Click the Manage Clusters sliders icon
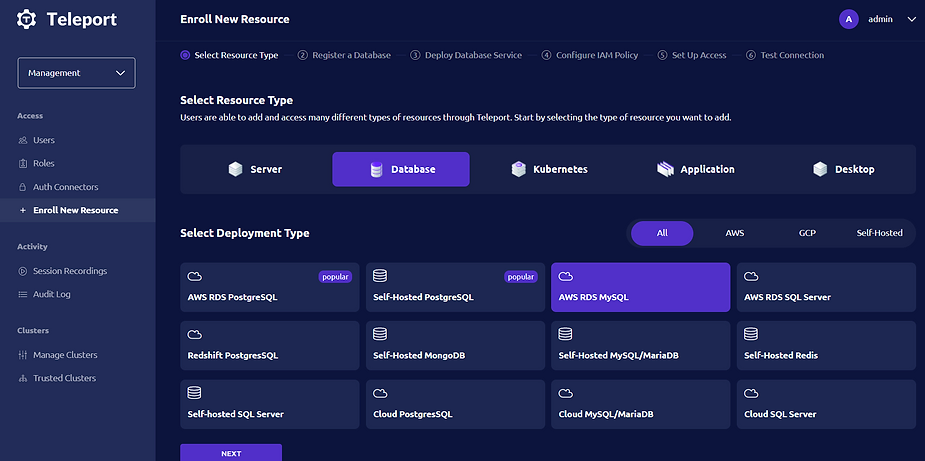 pyautogui.click(x=22, y=355)
